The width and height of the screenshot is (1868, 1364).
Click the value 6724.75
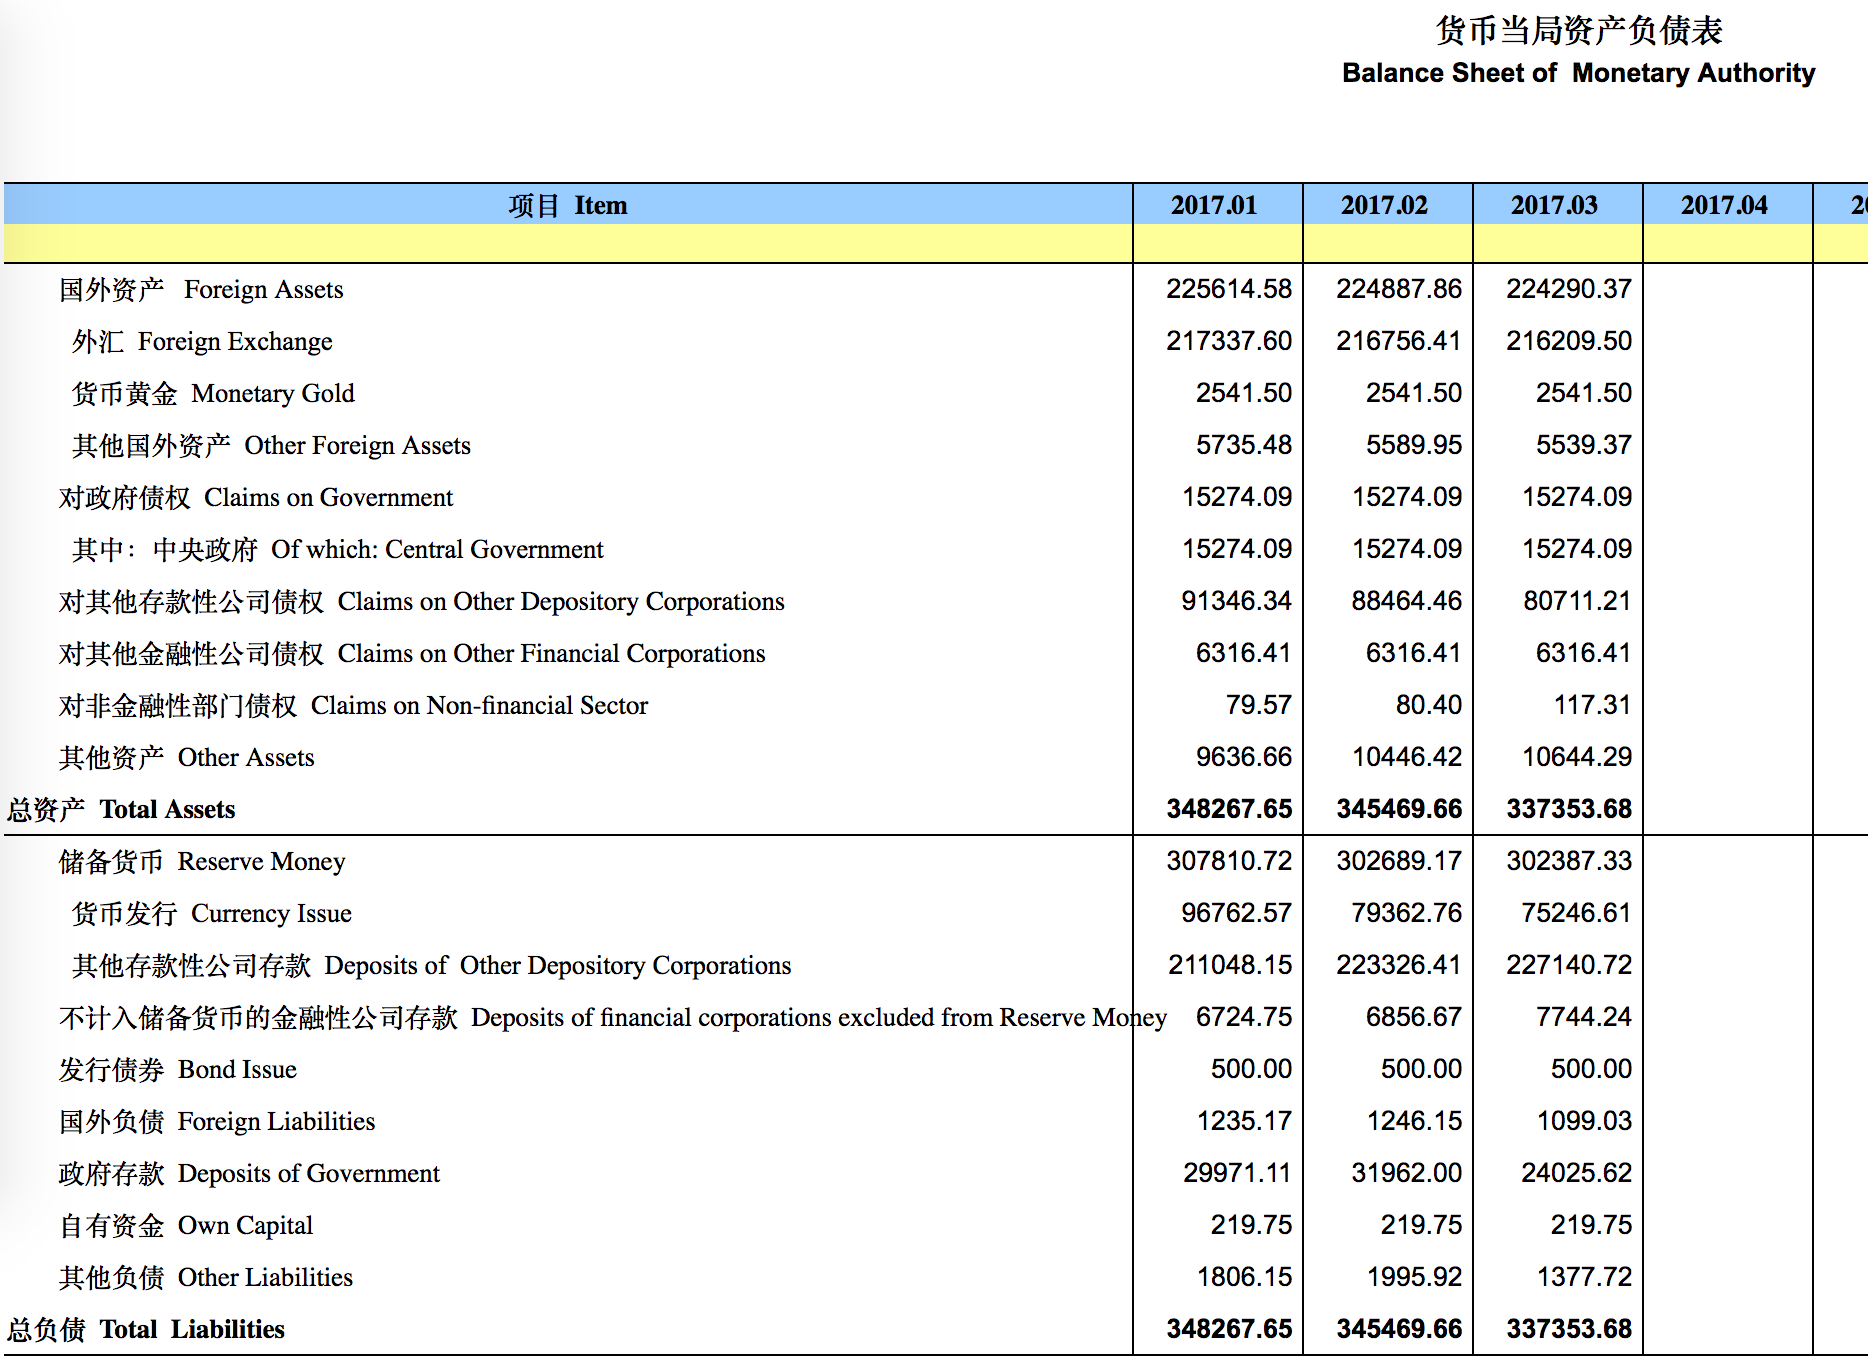1244,1017
